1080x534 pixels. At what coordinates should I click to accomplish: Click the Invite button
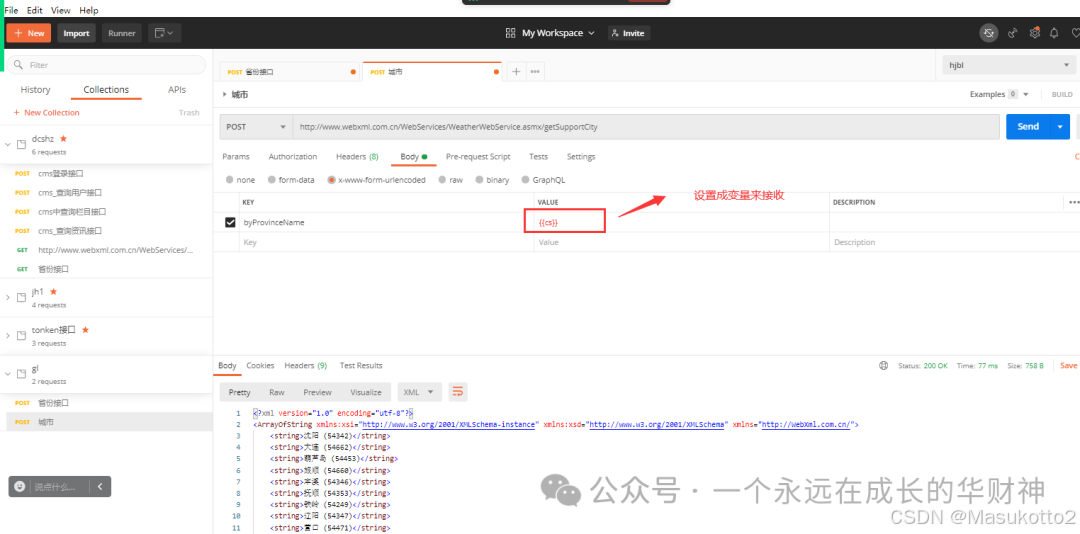[628, 33]
